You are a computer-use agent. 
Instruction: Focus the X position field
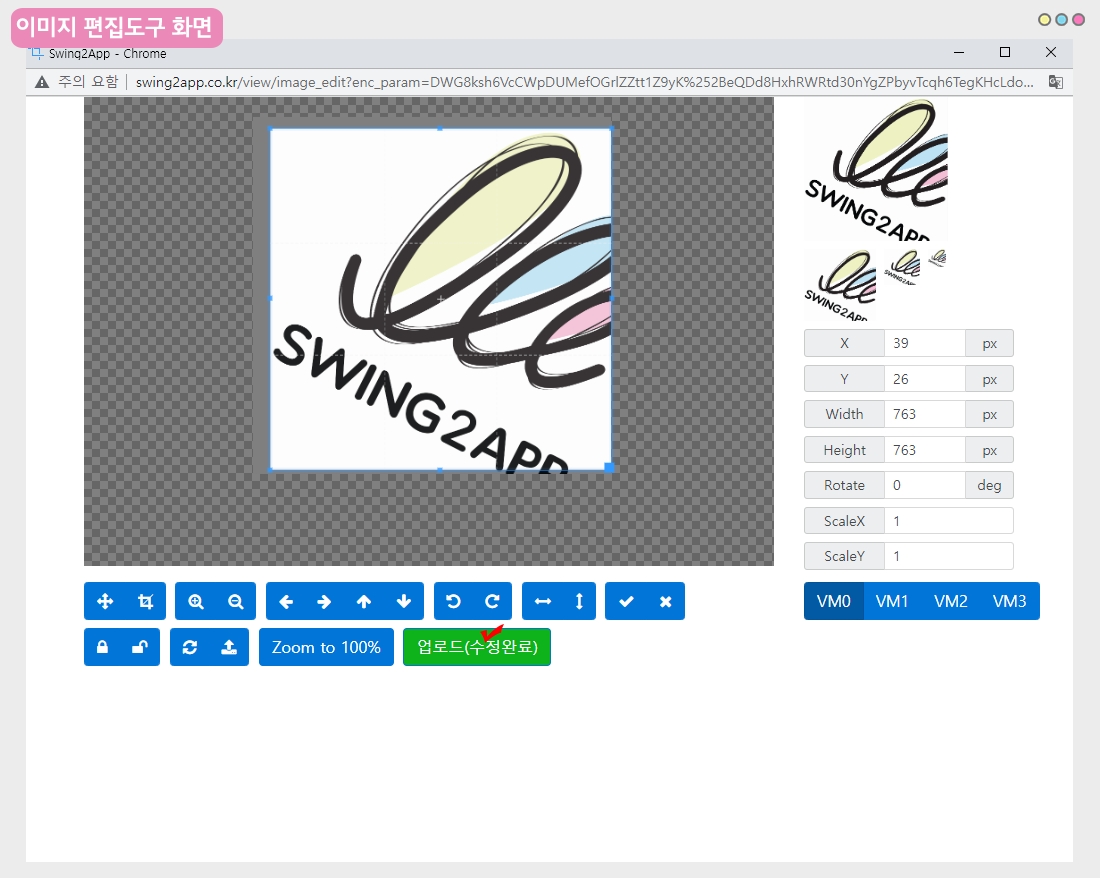pos(925,343)
